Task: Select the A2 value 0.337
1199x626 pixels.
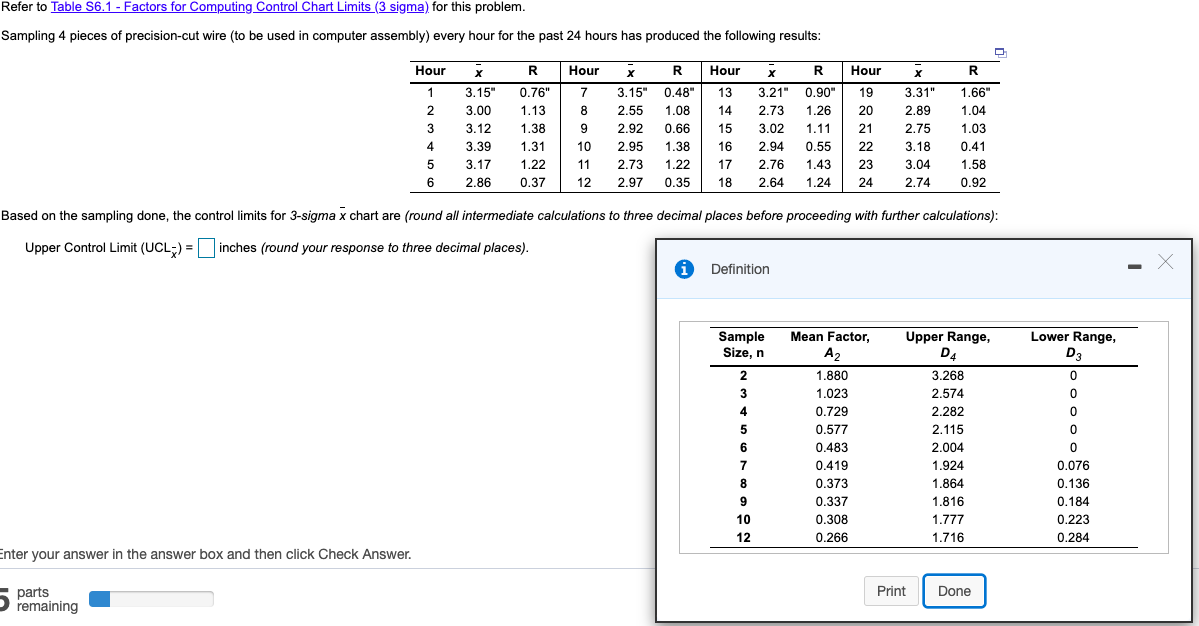Action: (x=831, y=501)
